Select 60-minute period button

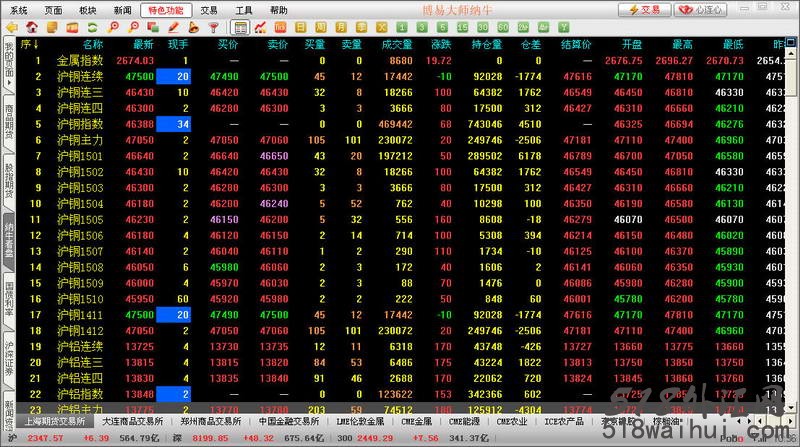click(503, 28)
